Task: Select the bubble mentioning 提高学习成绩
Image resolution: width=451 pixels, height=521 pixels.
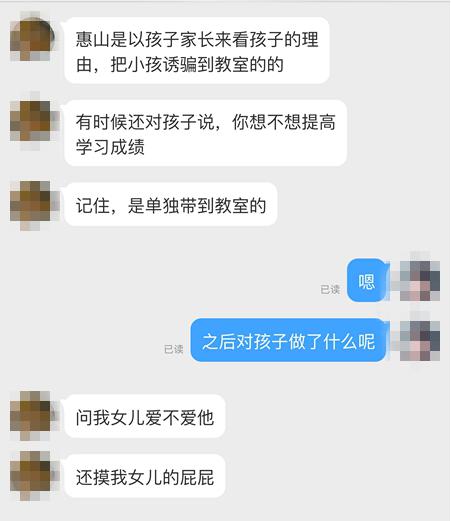Action: (x=205, y=133)
